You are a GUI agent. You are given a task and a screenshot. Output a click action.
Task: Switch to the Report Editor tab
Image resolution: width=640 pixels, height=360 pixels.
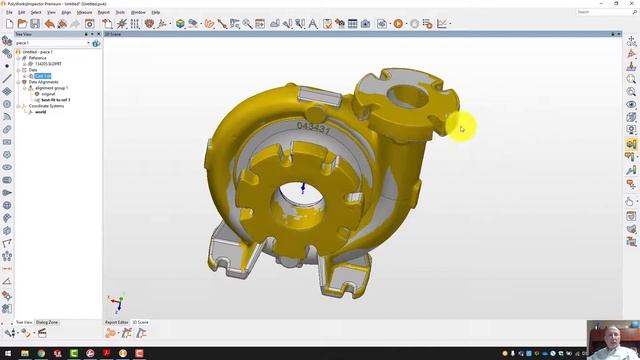click(116, 322)
